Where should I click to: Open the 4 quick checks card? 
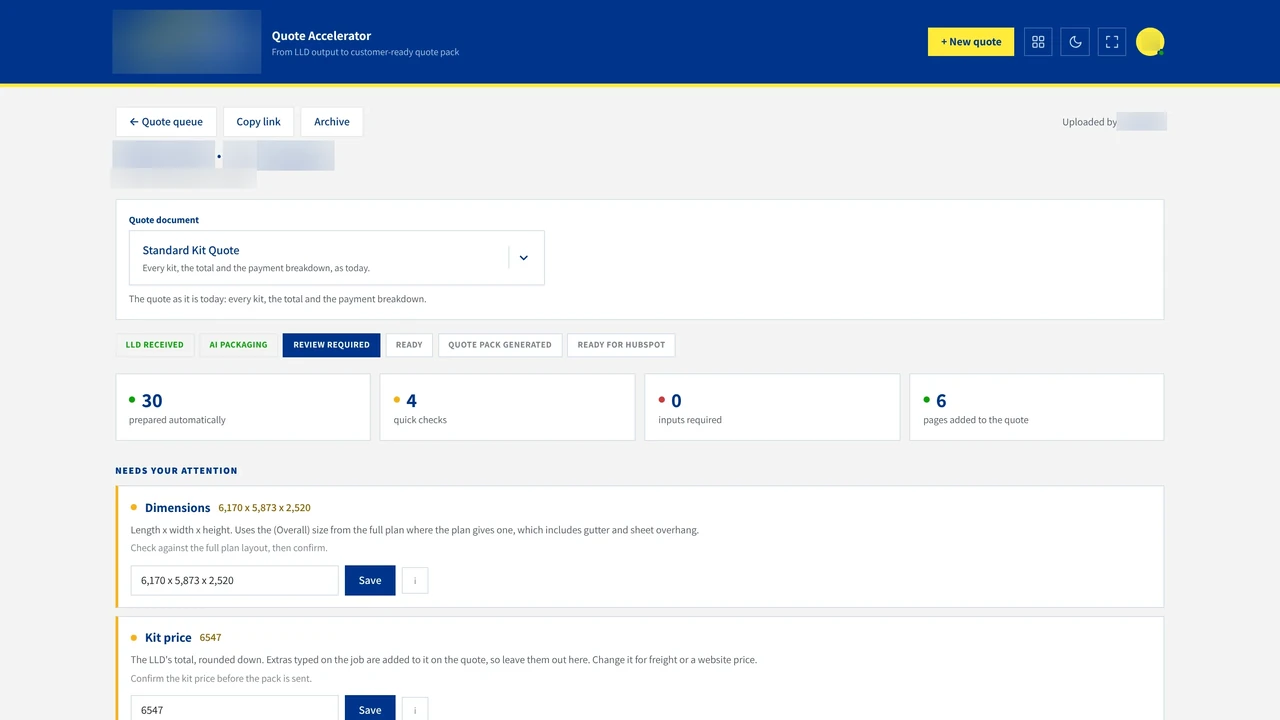point(507,407)
